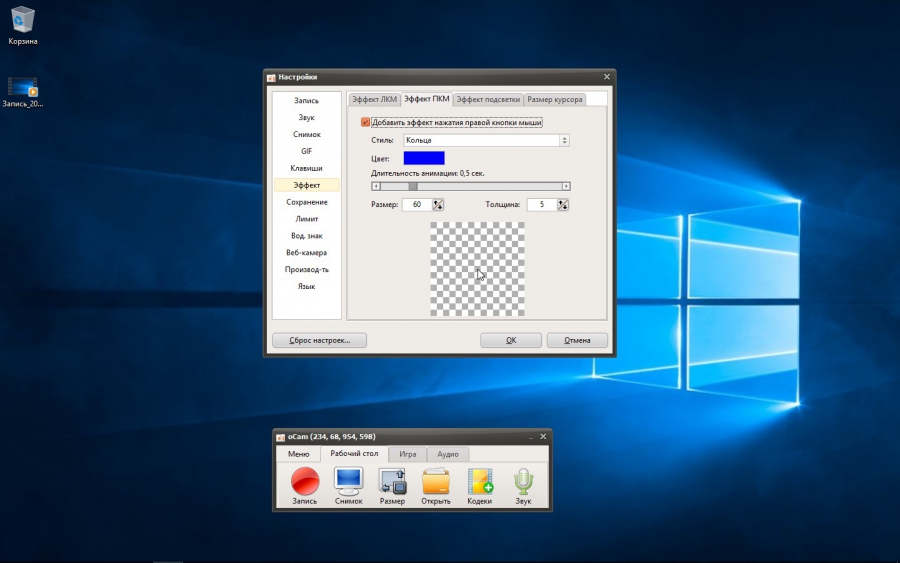Click the Игра tab in oCam
The width and height of the screenshot is (900, 563).
click(x=407, y=454)
